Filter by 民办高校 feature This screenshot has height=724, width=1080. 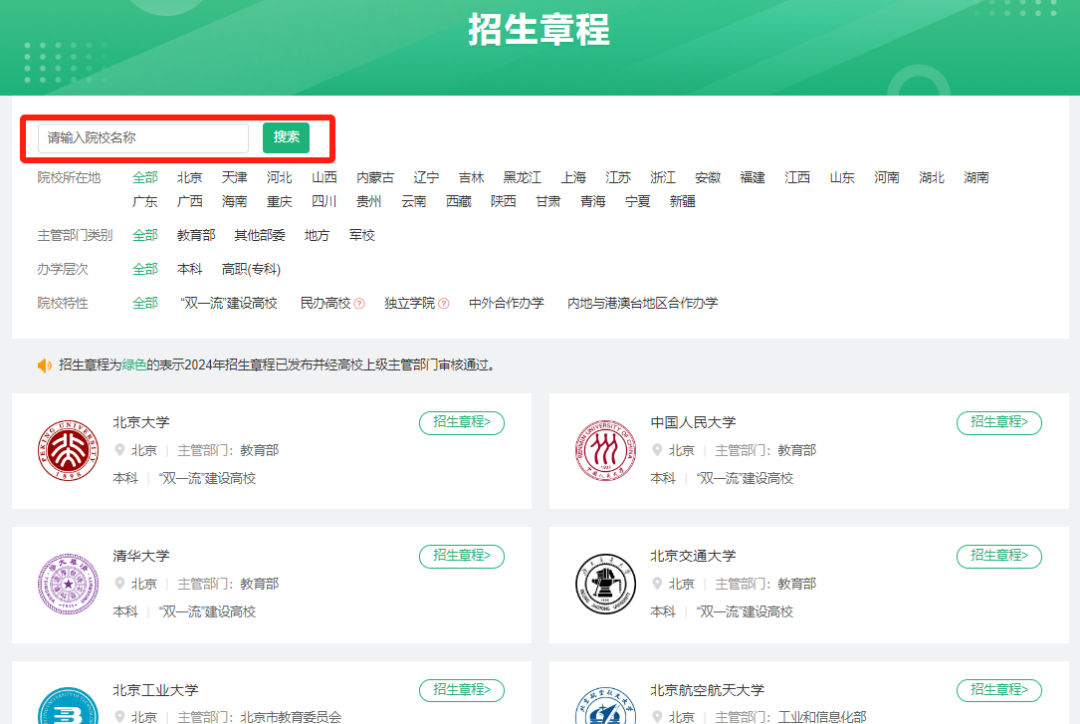click(326, 303)
